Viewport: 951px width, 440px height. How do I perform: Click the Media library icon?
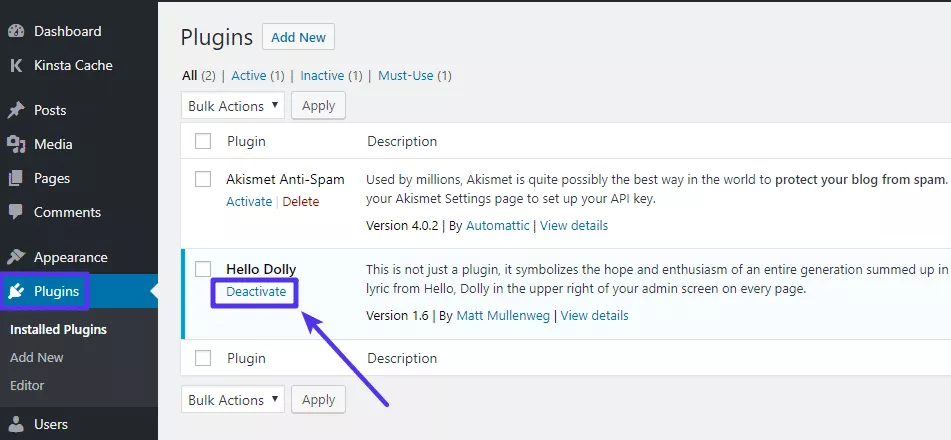click(x=16, y=144)
